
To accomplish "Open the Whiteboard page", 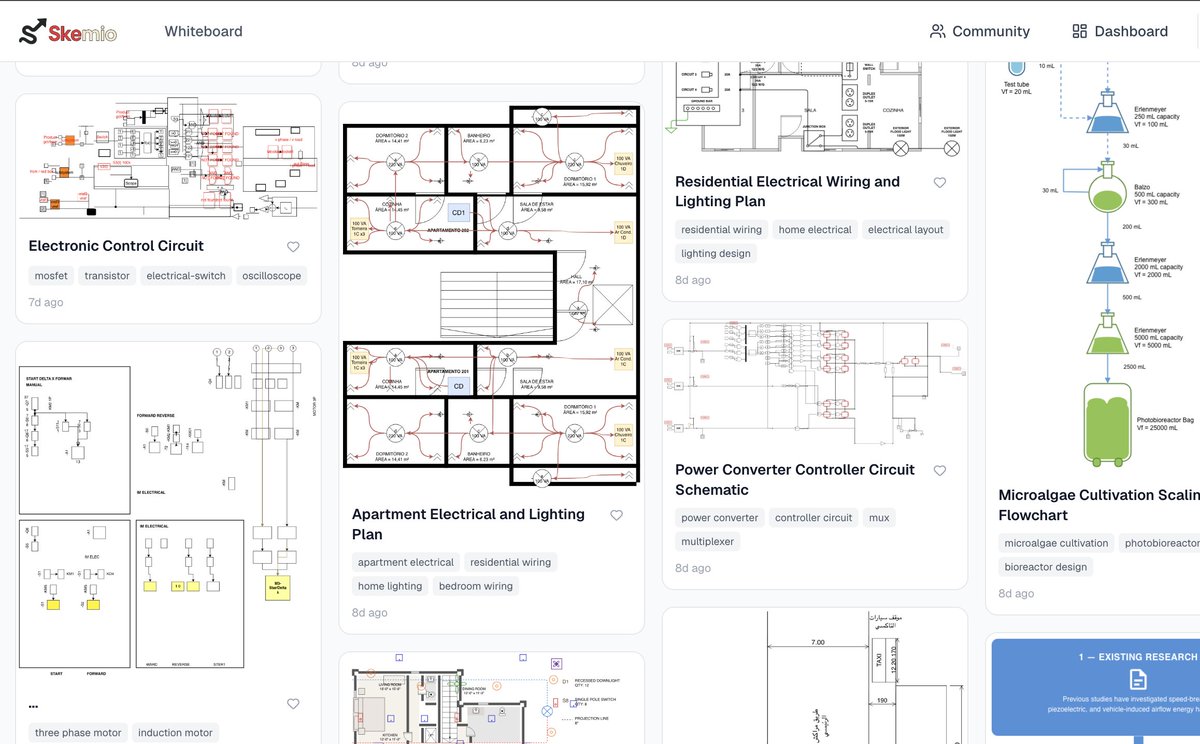I will (204, 31).
